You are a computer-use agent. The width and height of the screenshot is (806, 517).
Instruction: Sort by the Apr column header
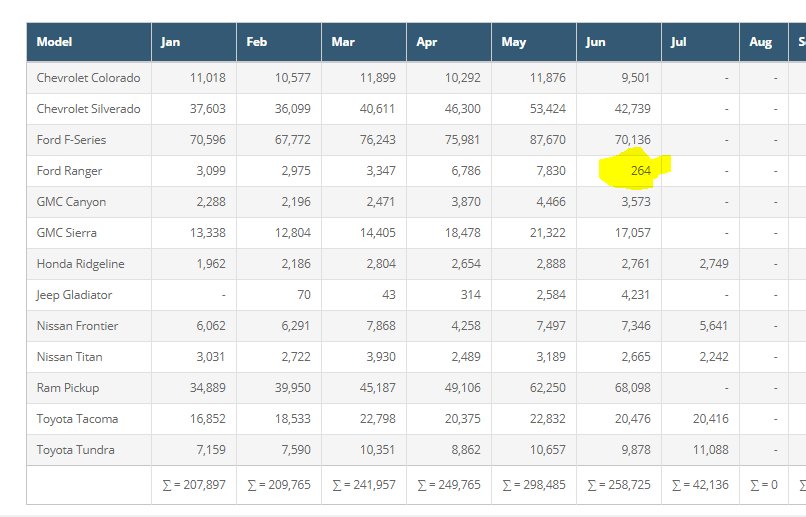(x=449, y=42)
